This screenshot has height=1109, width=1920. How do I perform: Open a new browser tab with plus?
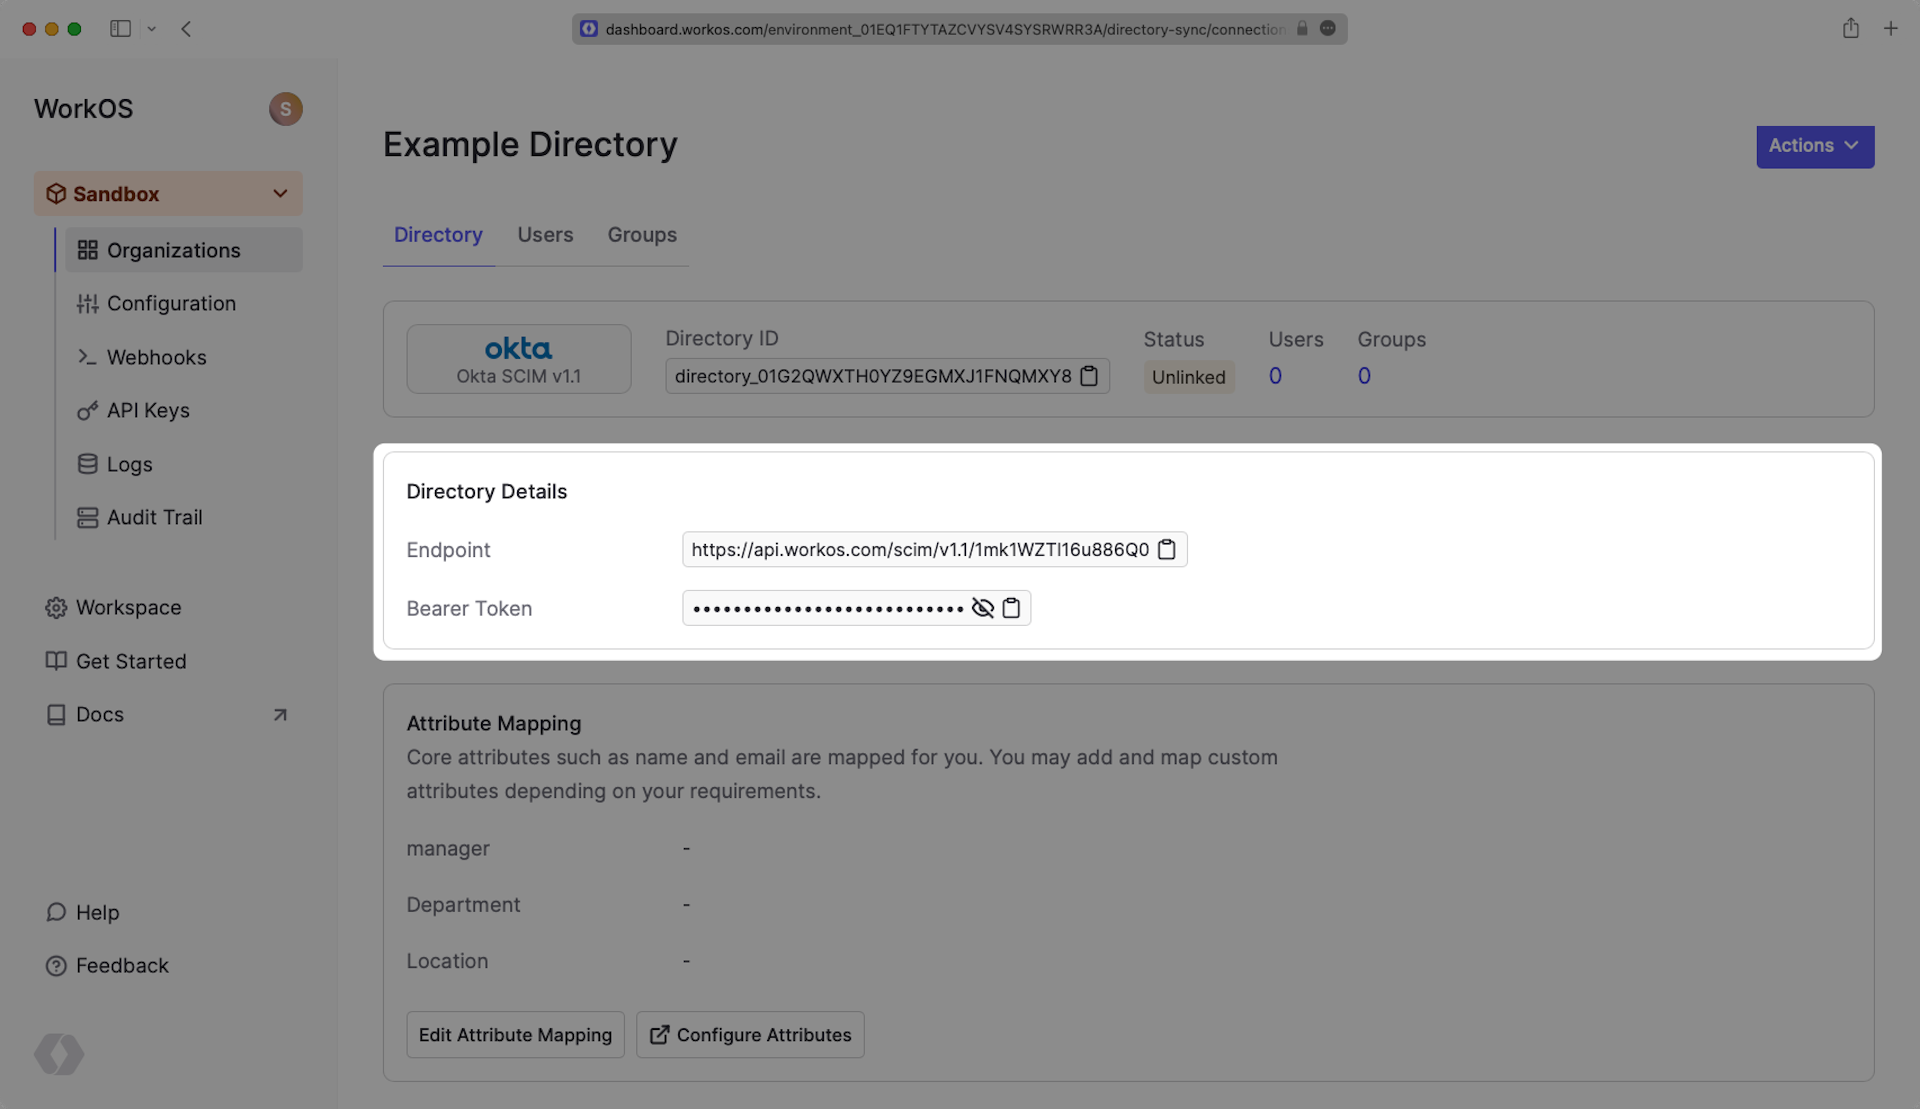click(1890, 29)
